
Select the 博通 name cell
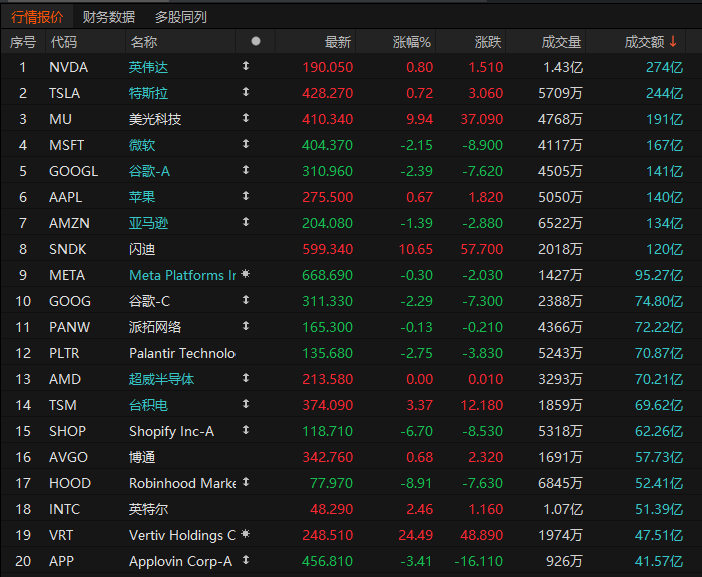142,457
